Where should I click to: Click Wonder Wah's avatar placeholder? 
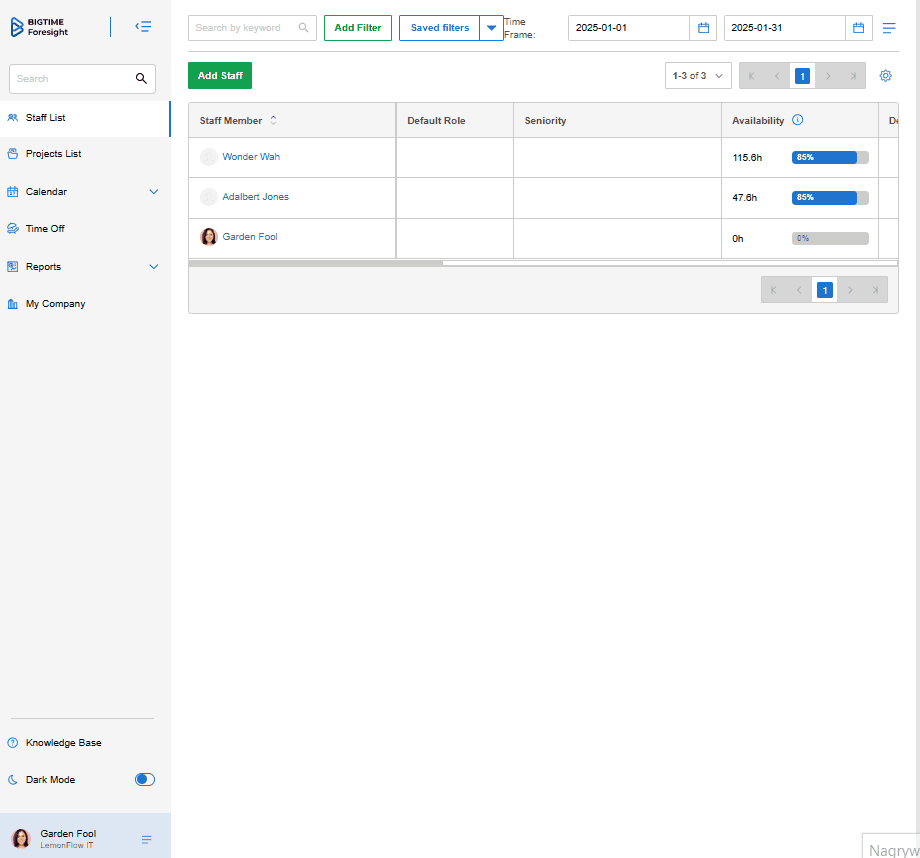[x=209, y=157]
